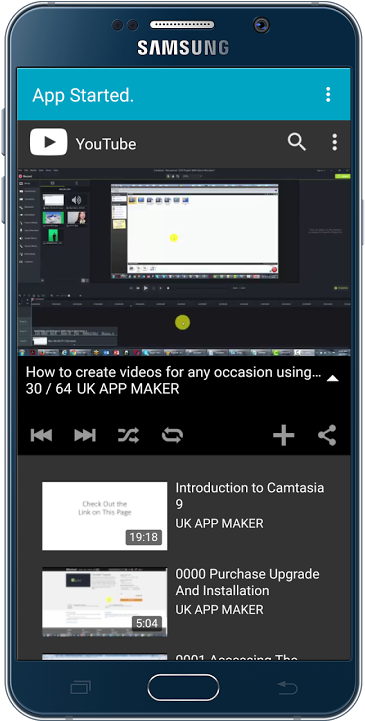365x721 pixels.
Task: Tap the playing video area
Action: [183, 262]
